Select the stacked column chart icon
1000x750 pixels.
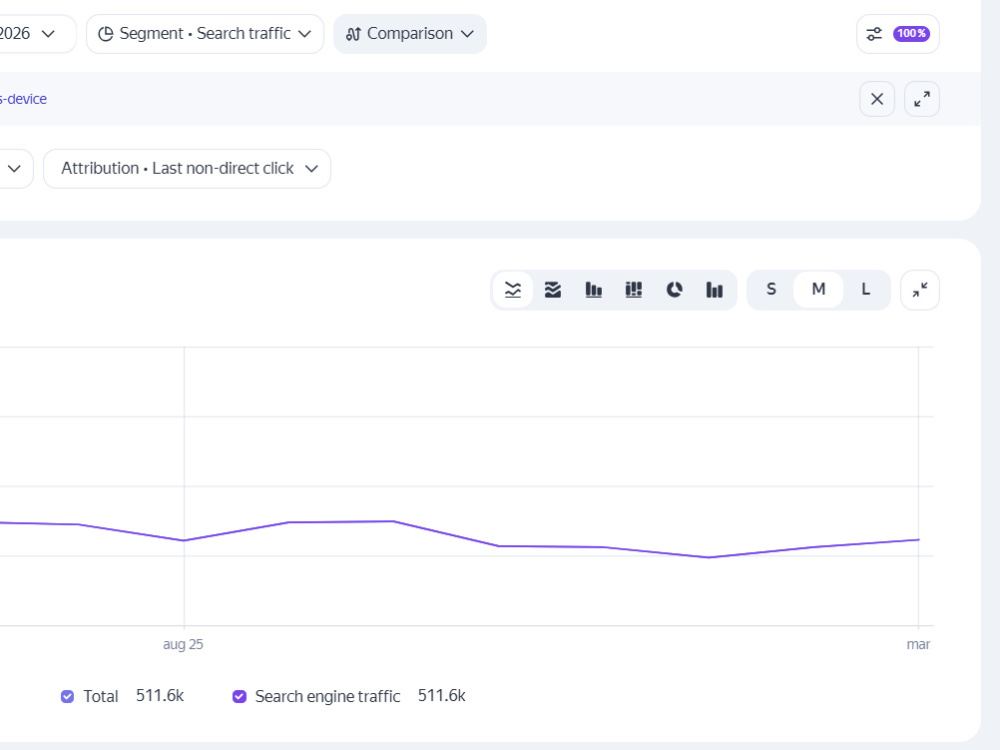(x=633, y=290)
